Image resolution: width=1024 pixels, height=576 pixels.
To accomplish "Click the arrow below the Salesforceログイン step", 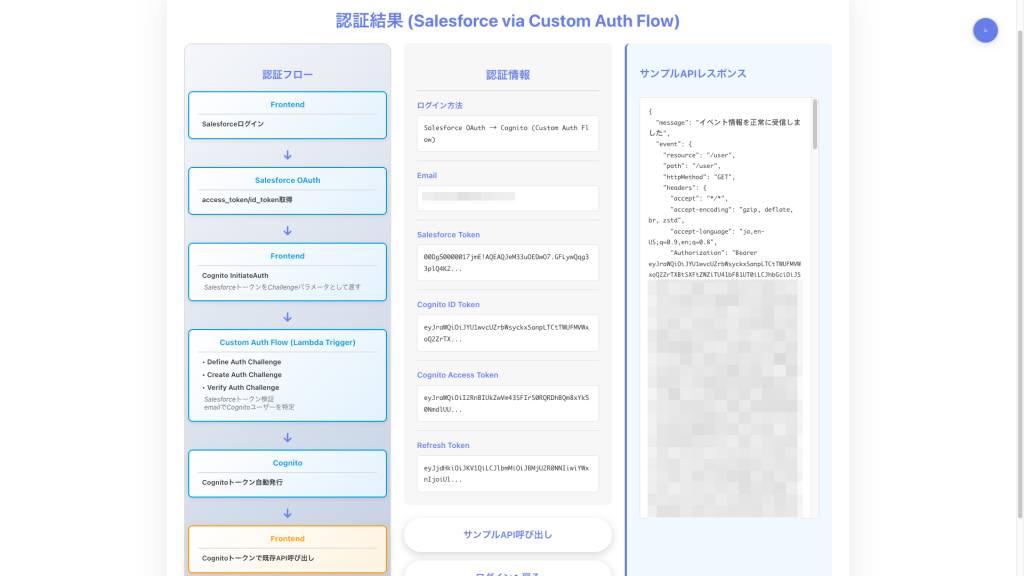I will click(287, 155).
